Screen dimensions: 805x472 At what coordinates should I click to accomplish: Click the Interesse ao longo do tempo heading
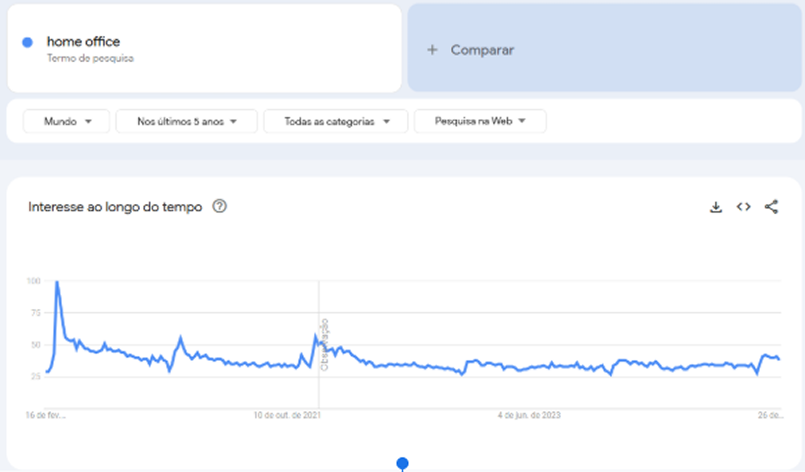(x=115, y=207)
